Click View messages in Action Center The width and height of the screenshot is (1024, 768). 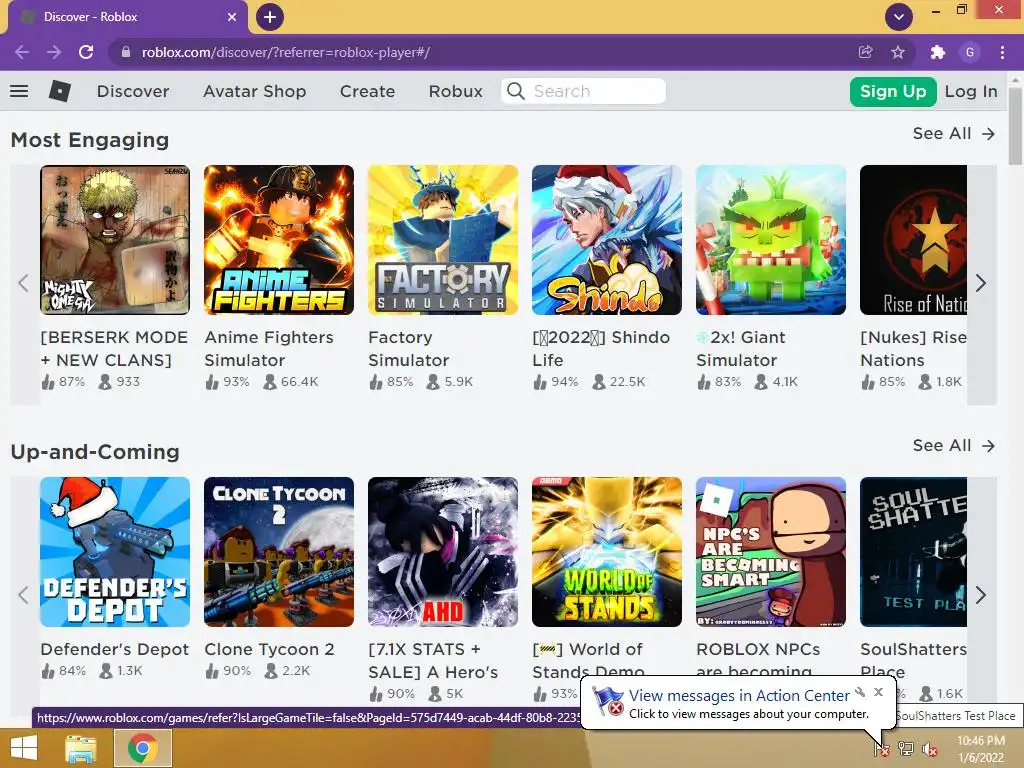tap(739, 696)
